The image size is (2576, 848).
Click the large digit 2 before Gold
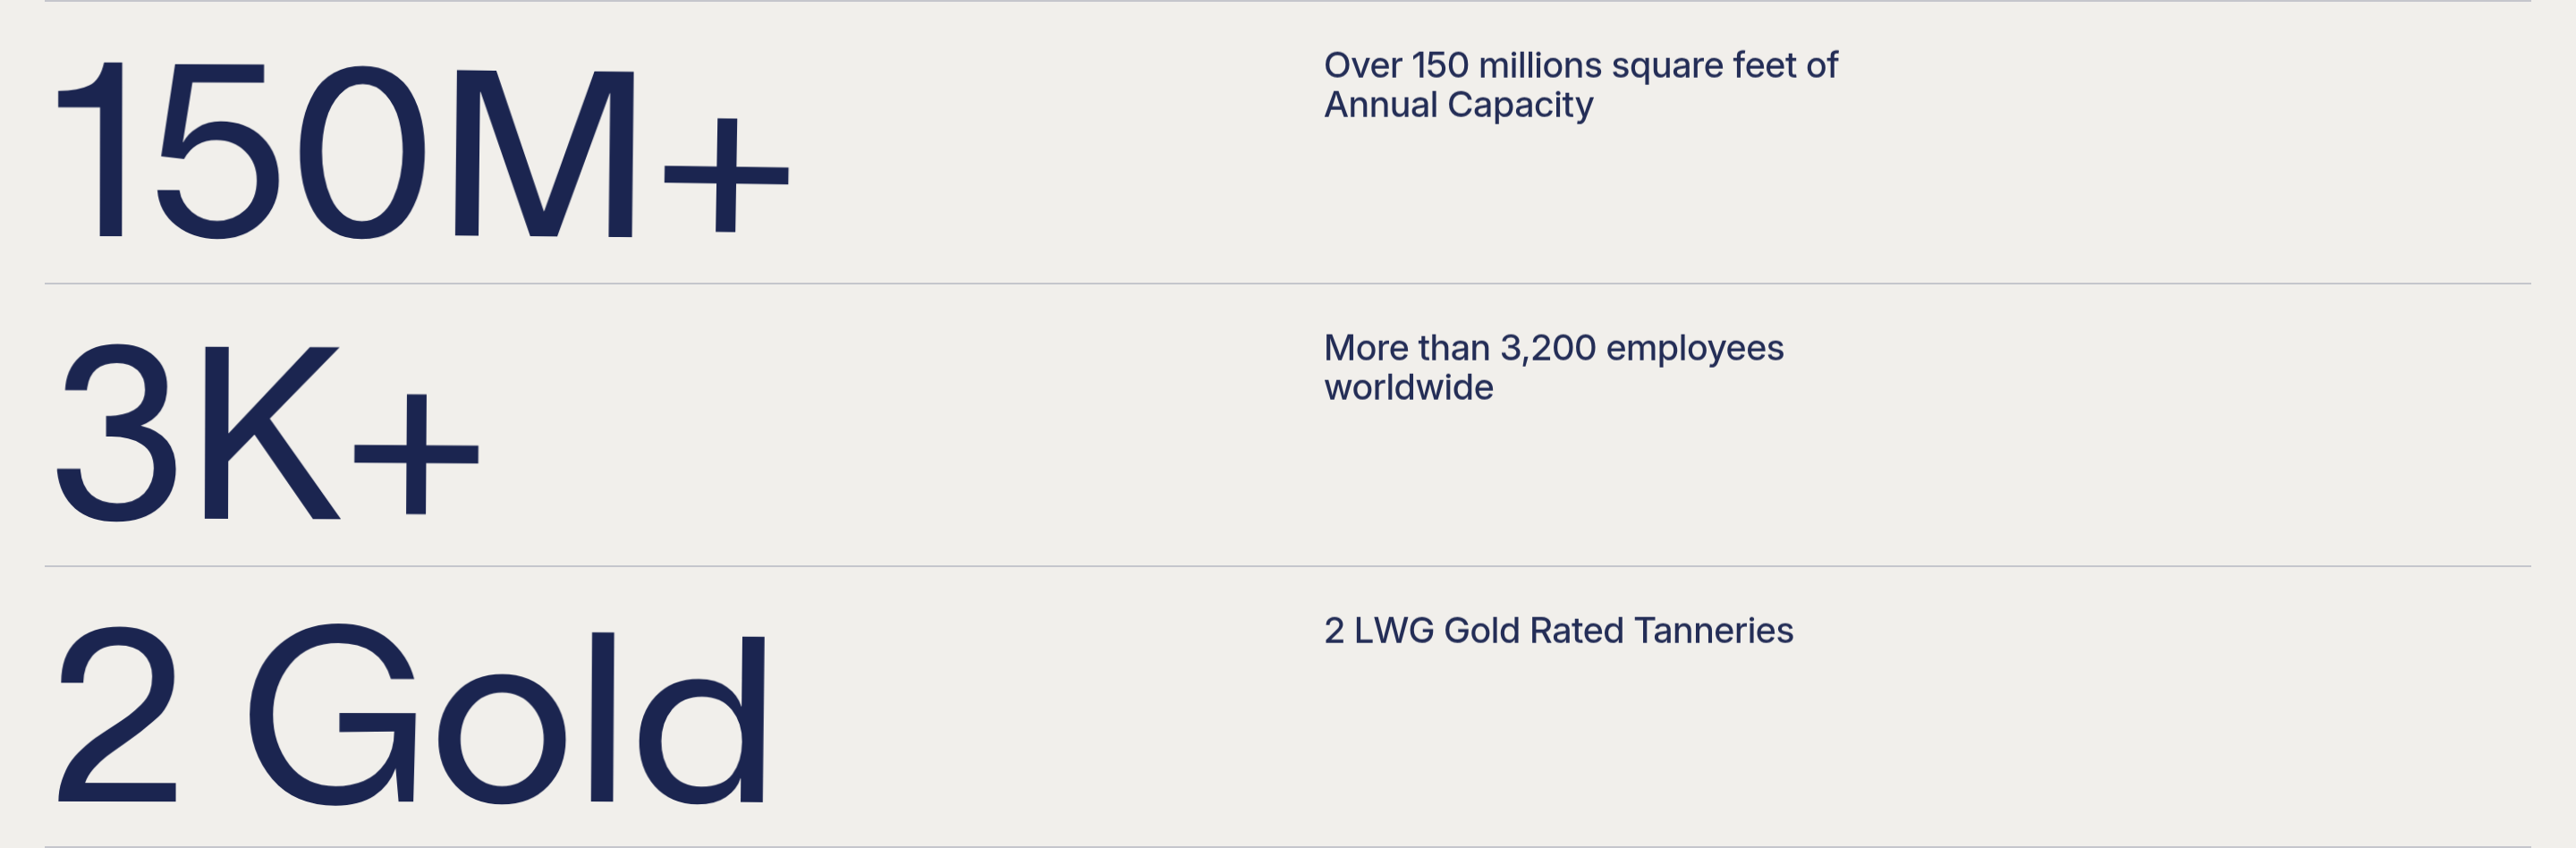tap(118, 714)
